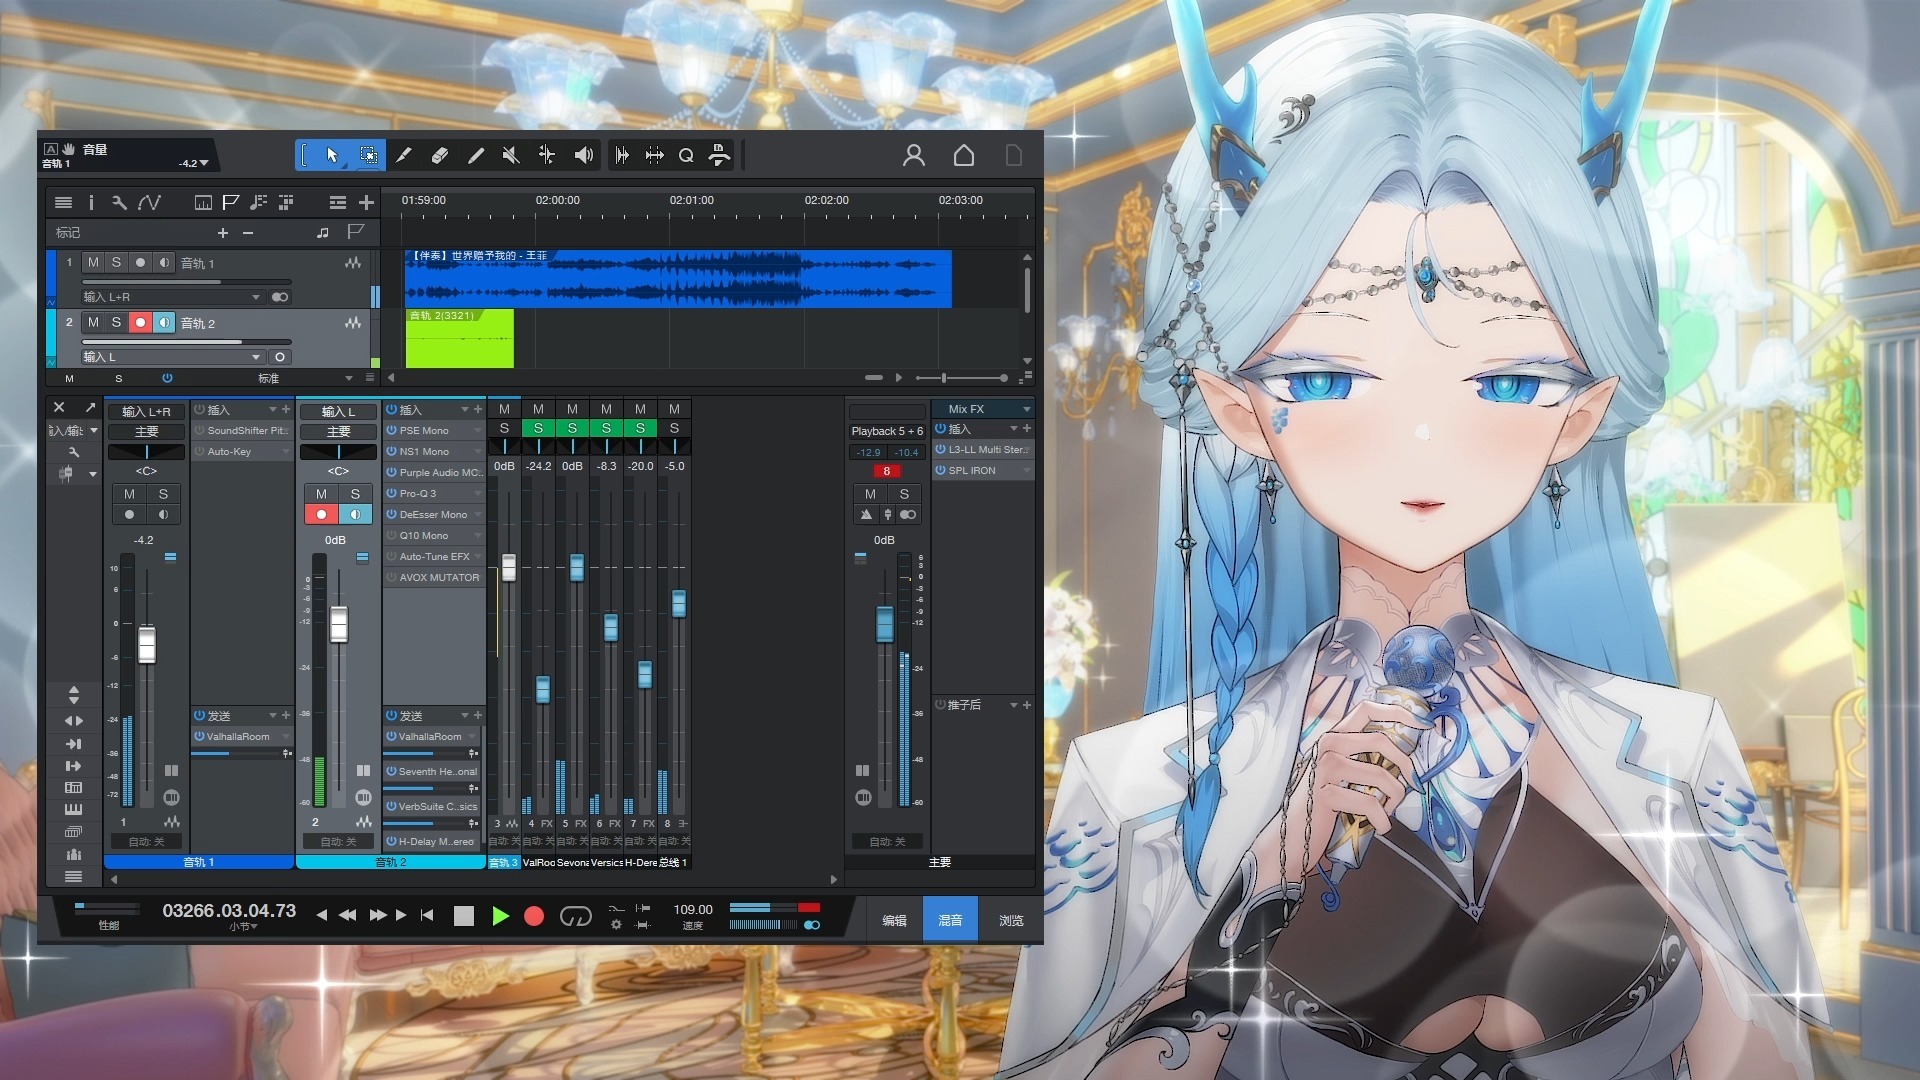Viewport: 1920px width, 1080px height.
Task: Stop playback with square stop button
Action: click(x=464, y=916)
